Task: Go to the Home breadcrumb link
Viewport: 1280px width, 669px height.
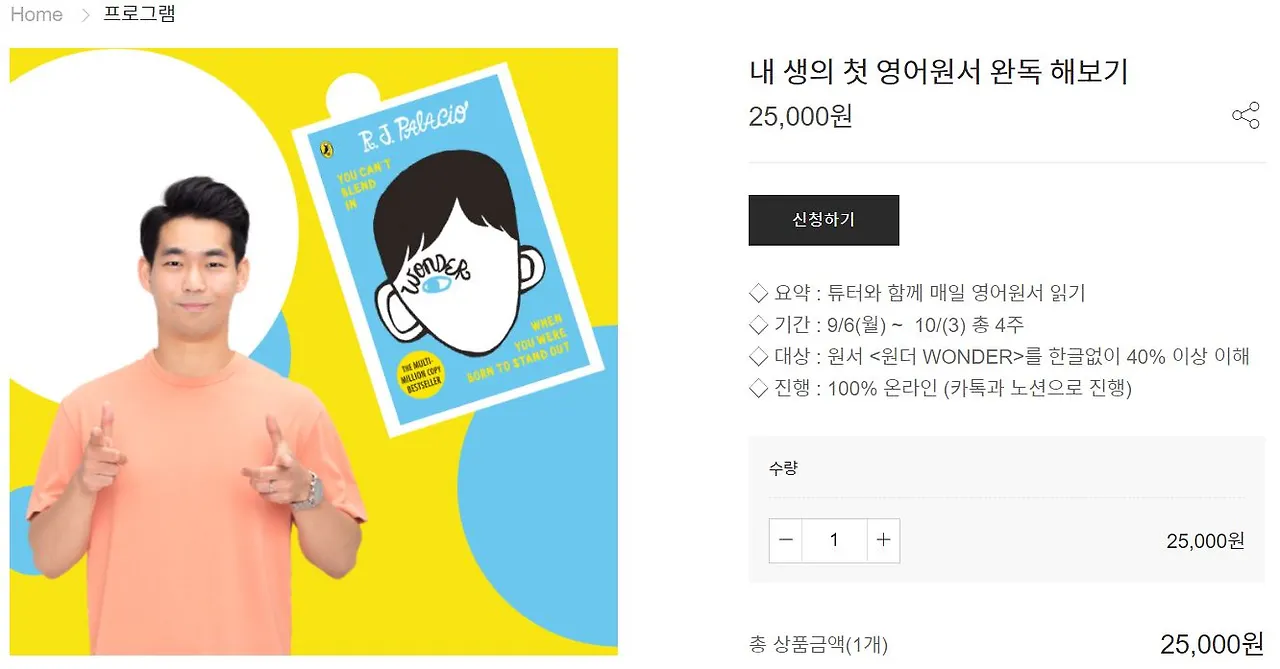Action: [36, 15]
